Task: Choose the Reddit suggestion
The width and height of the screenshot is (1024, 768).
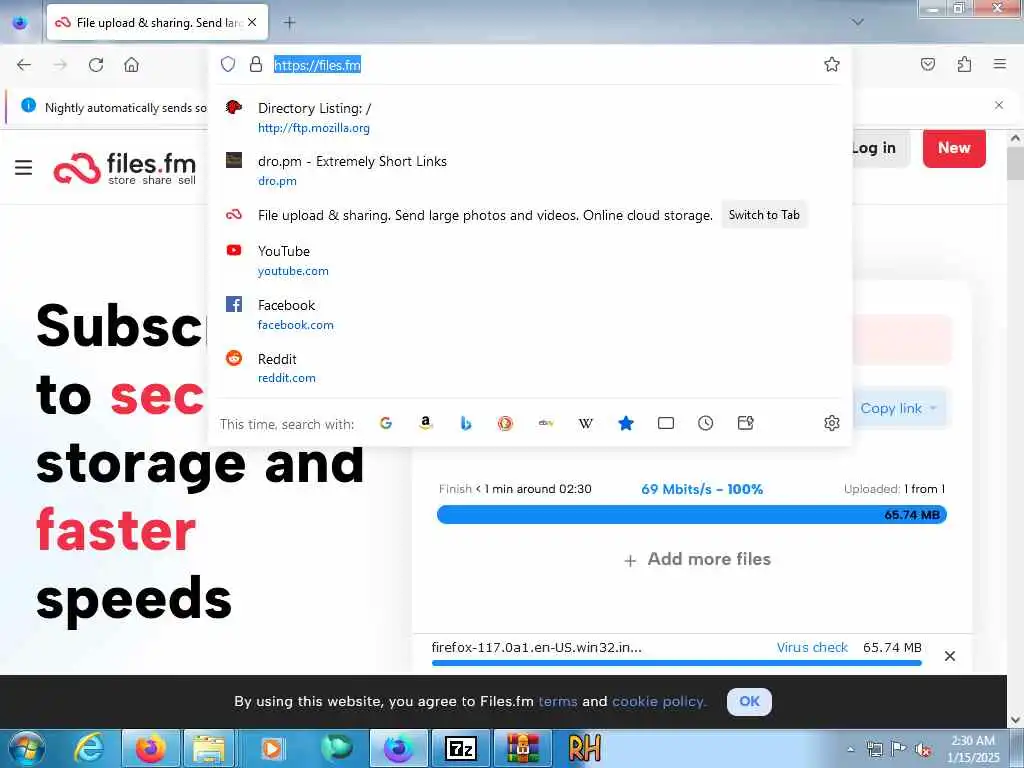Action: [x=530, y=368]
